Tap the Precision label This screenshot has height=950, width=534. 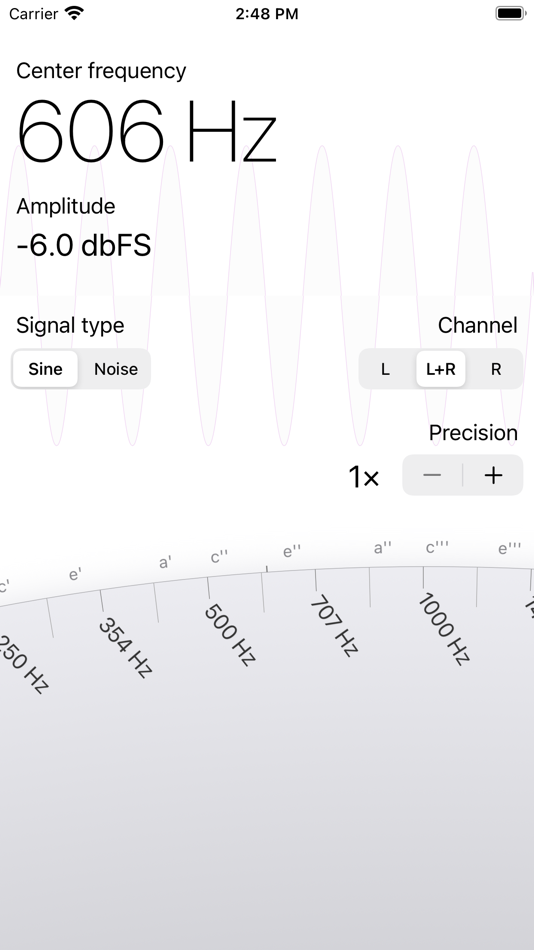tap(473, 433)
